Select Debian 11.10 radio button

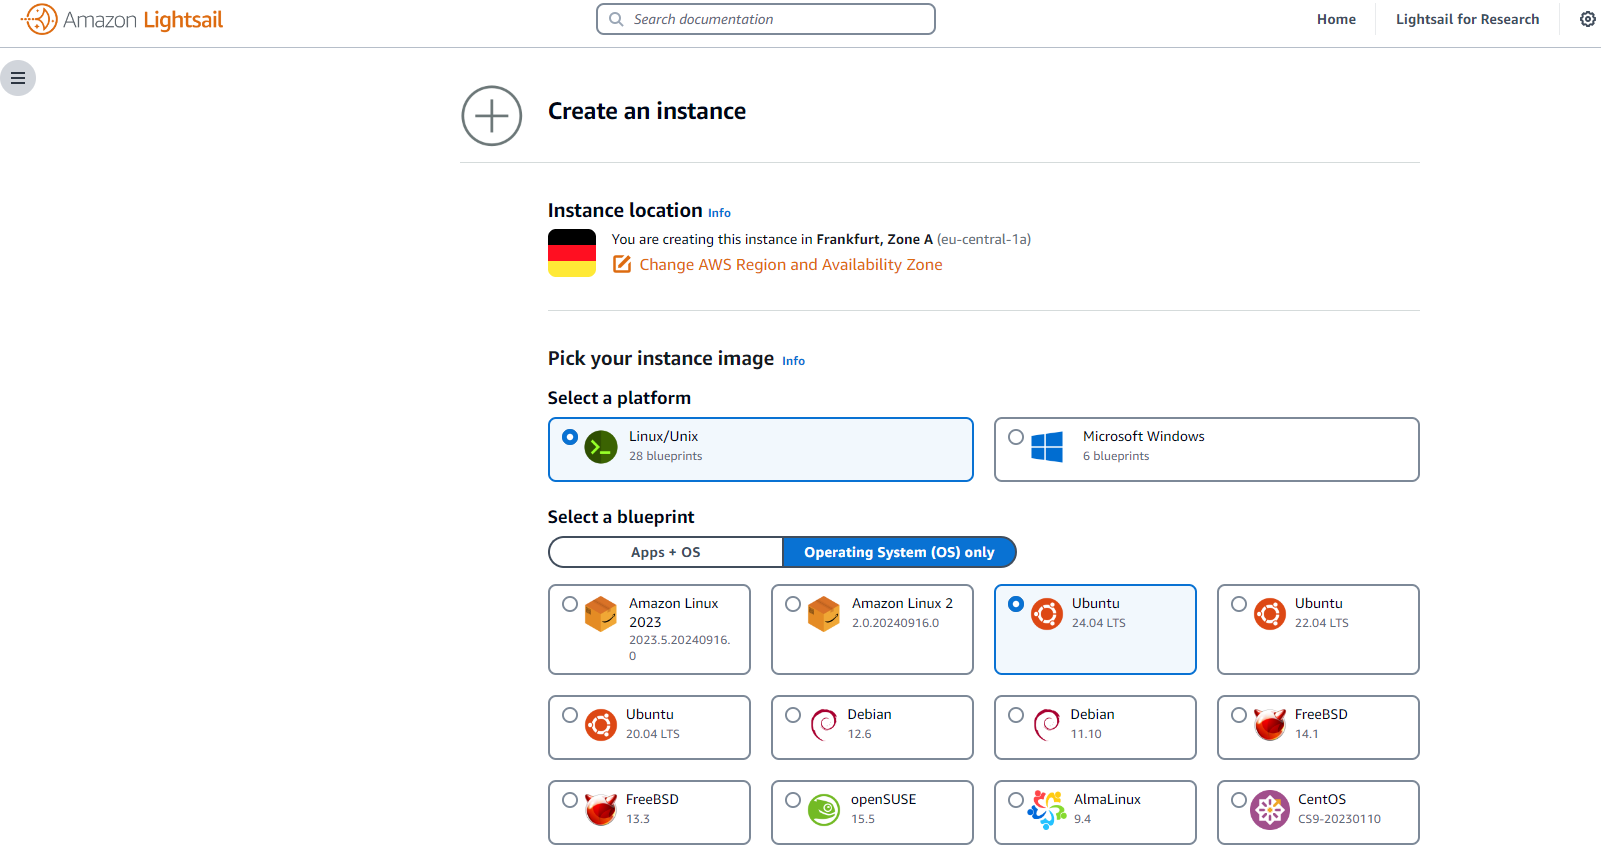(1016, 715)
